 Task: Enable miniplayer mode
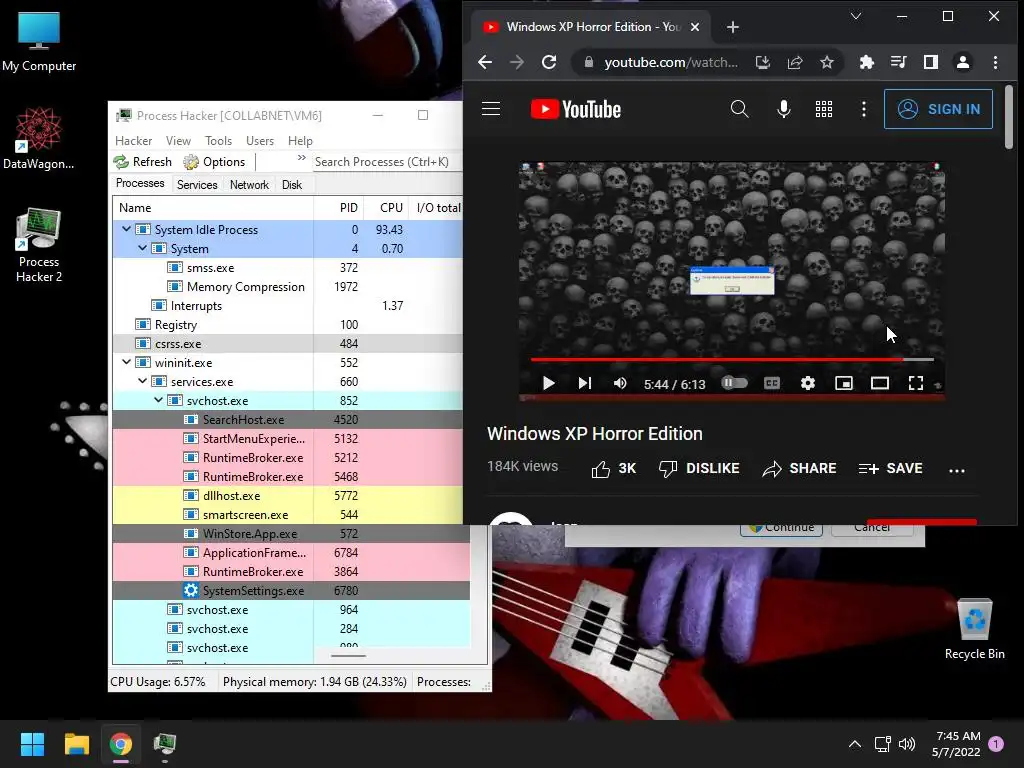(x=844, y=383)
